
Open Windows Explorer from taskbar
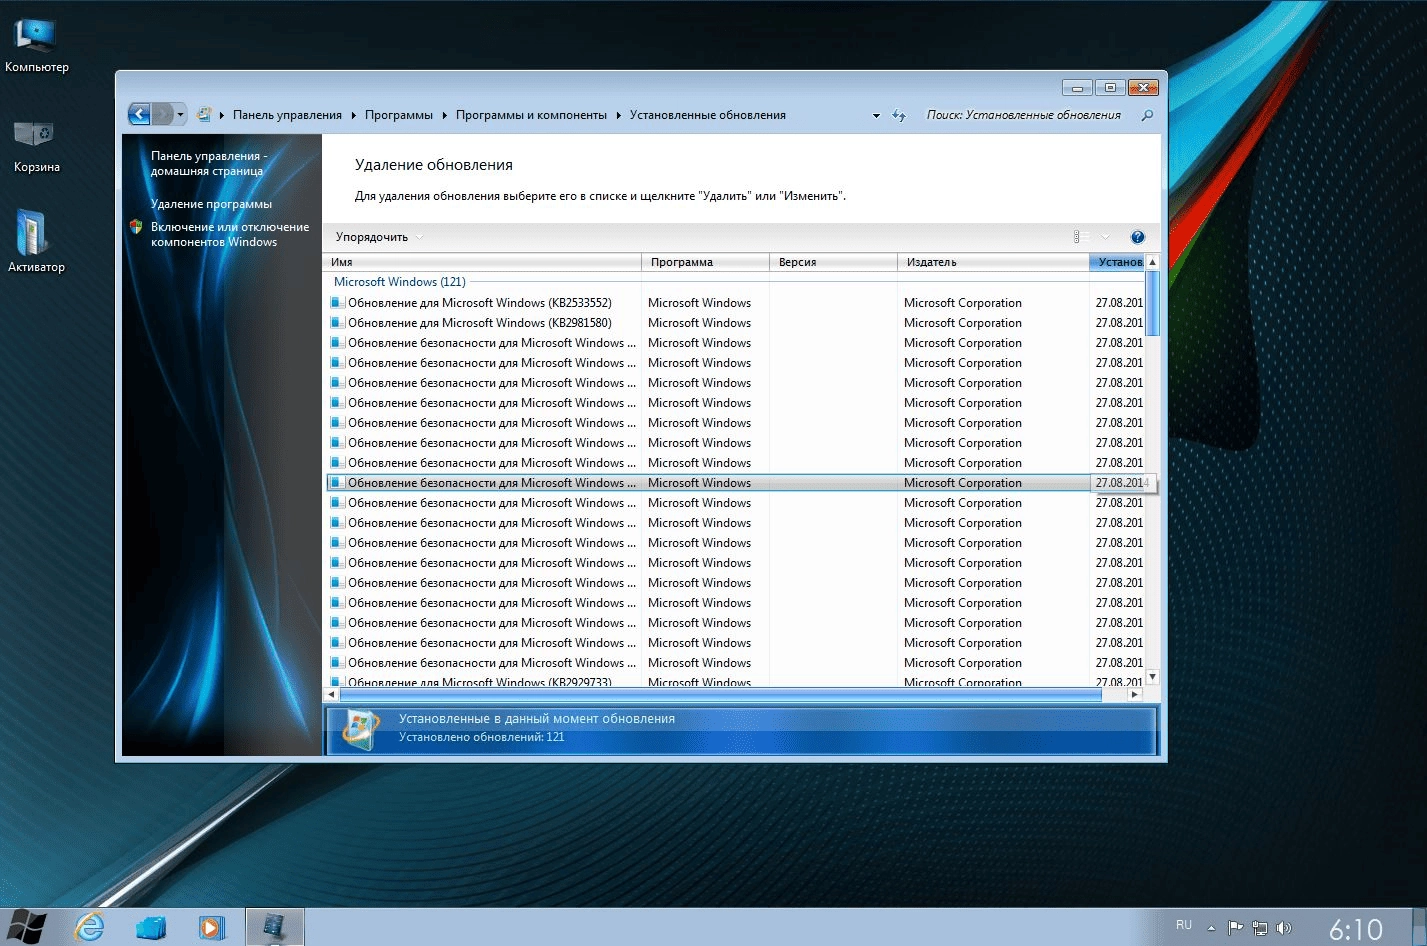(151, 927)
